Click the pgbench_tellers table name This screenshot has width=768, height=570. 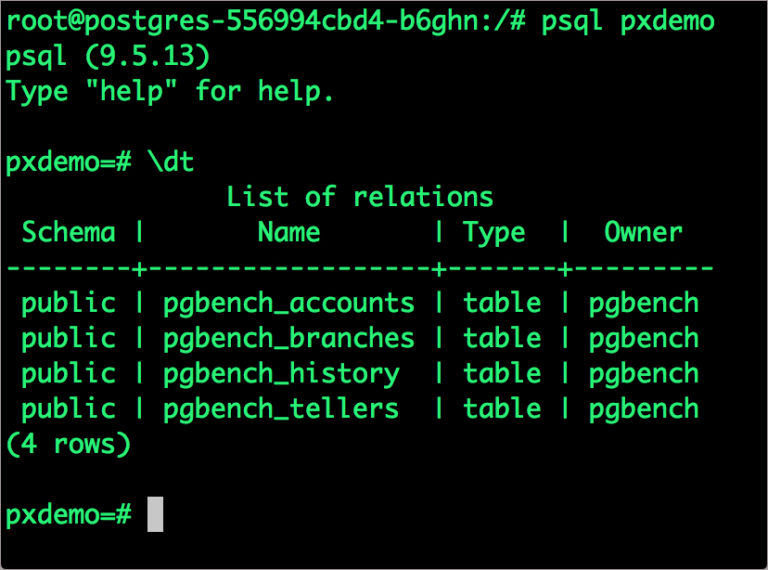click(x=280, y=408)
